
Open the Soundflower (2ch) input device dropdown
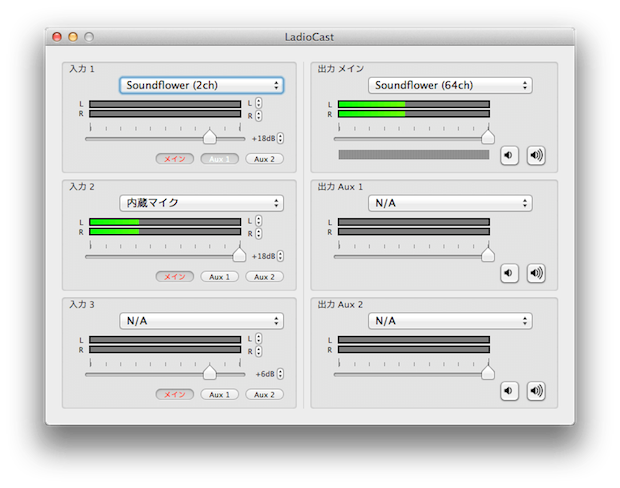[201, 85]
